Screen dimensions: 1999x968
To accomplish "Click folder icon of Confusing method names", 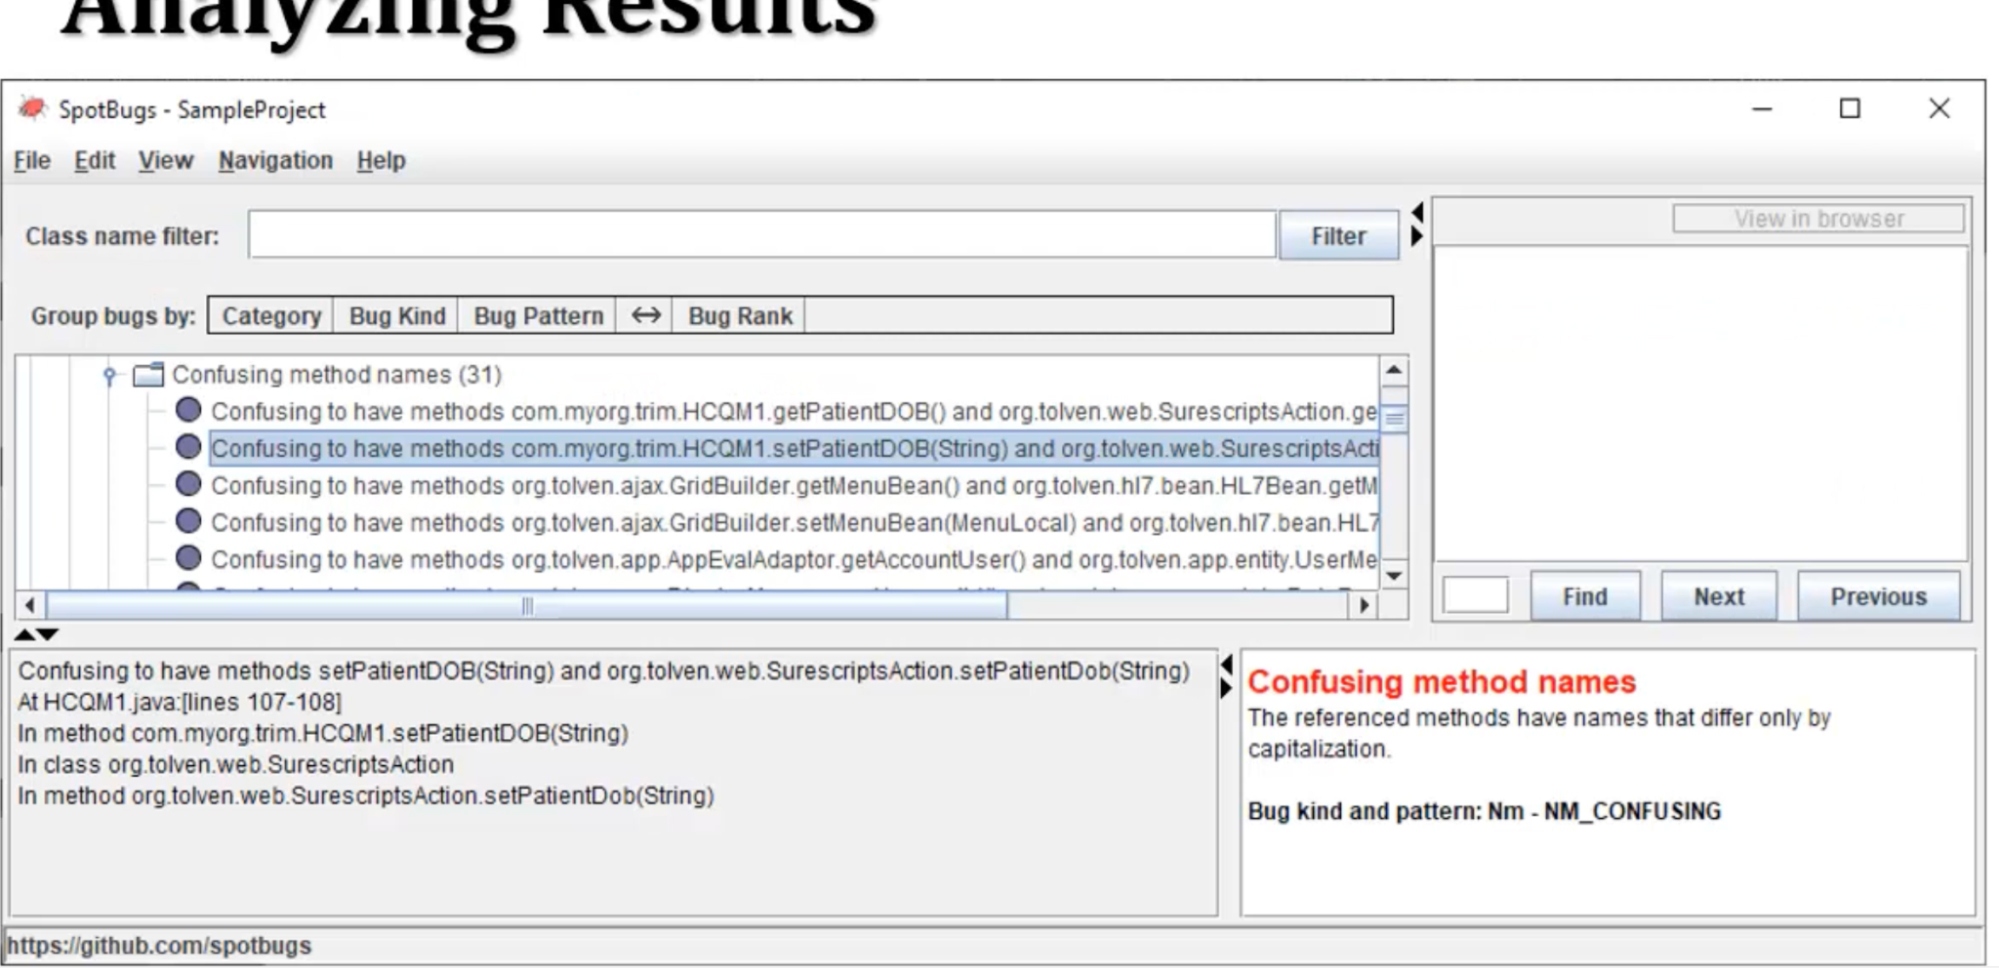I will tap(148, 375).
